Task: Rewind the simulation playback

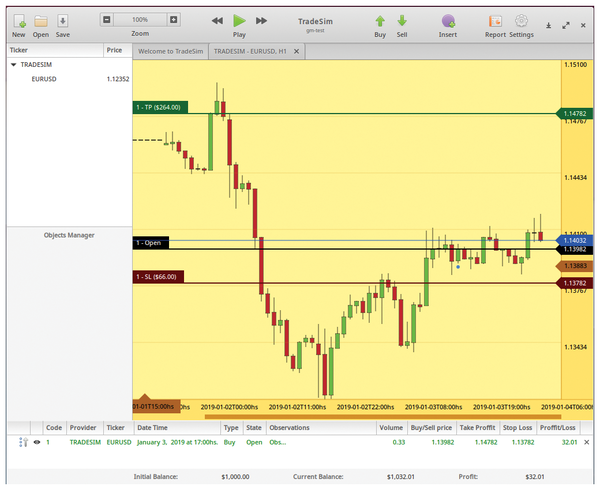Action: (x=217, y=21)
